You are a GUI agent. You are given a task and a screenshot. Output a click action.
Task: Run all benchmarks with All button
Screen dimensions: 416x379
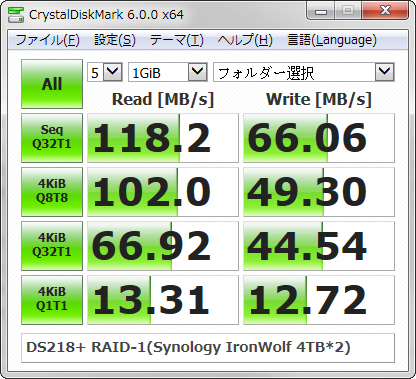tap(52, 84)
